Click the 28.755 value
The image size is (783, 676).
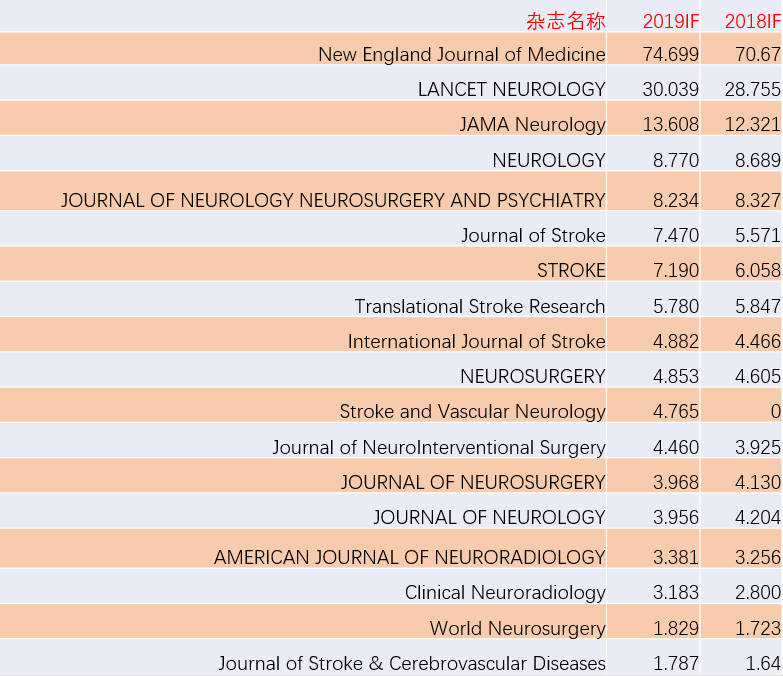click(753, 89)
